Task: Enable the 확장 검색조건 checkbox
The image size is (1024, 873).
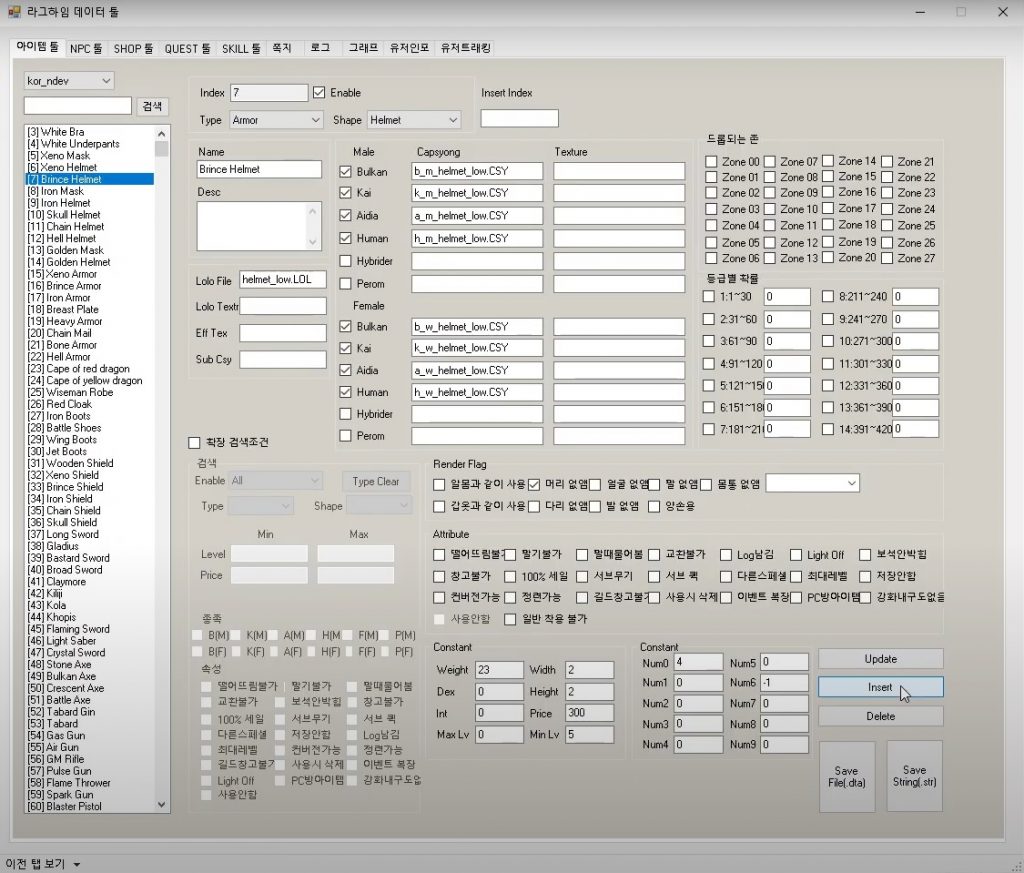Action: click(194, 443)
